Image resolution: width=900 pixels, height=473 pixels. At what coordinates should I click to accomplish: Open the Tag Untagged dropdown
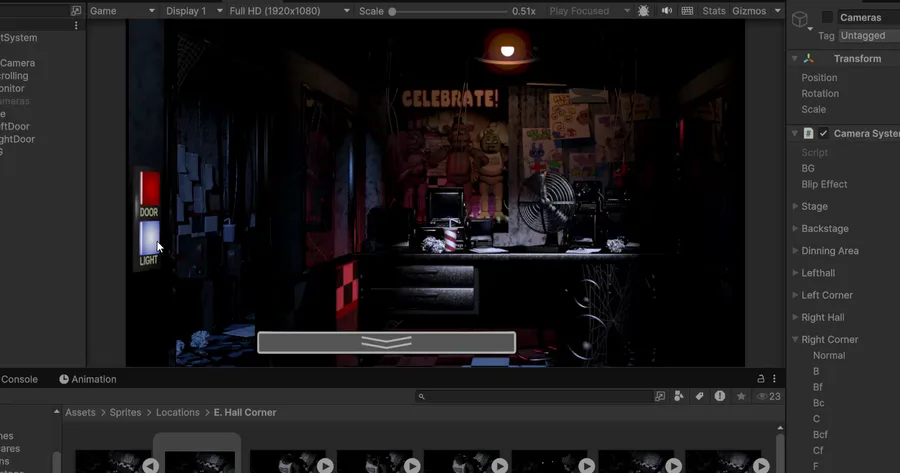pos(869,36)
